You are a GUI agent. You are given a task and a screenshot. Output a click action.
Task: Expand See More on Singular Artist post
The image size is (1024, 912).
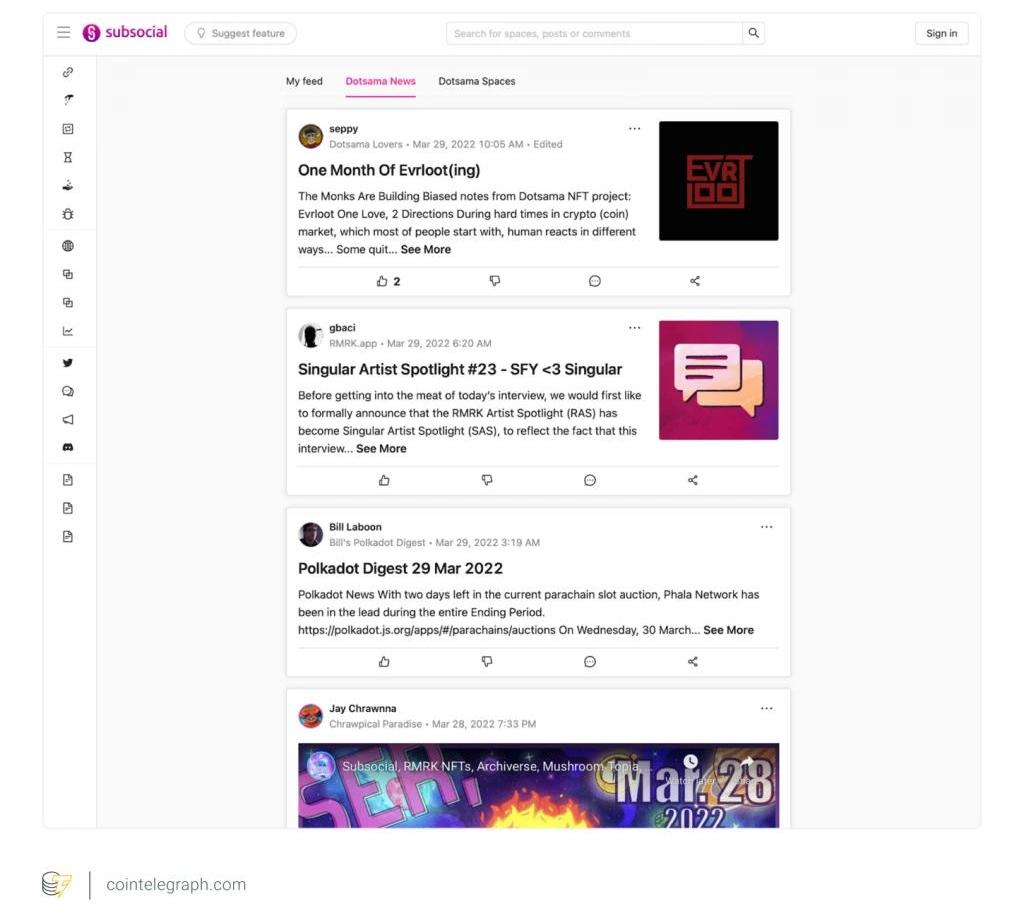(381, 449)
